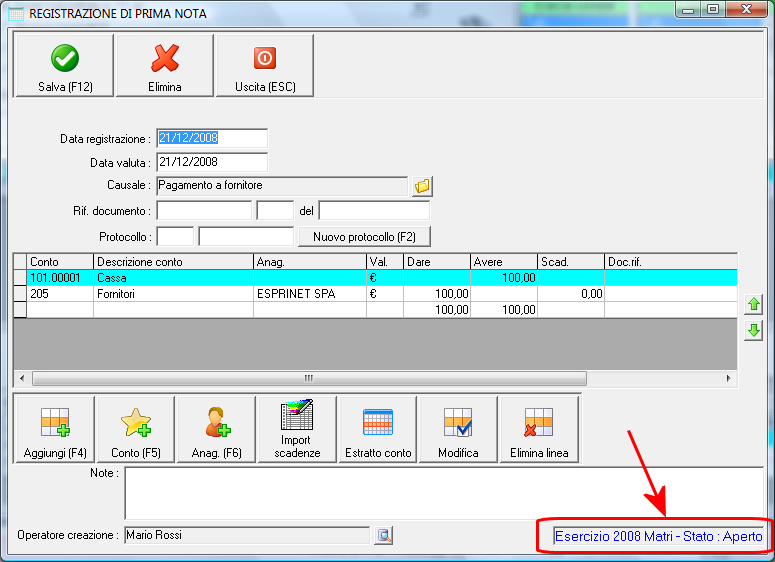Image resolution: width=775 pixels, height=562 pixels.
Task: Click the Modifica edit row button
Action: point(458,430)
